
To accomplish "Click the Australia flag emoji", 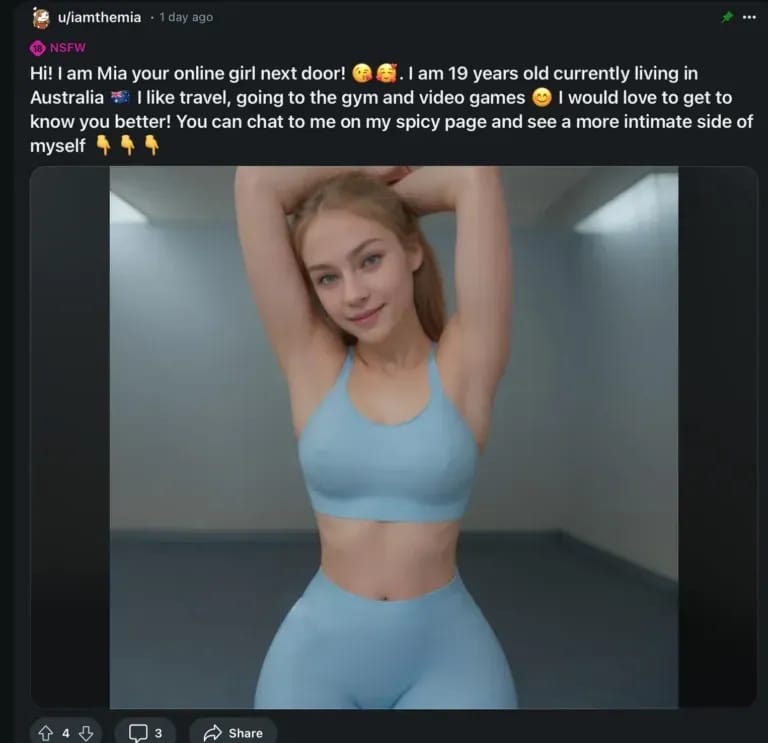I will (x=120, y=97).
